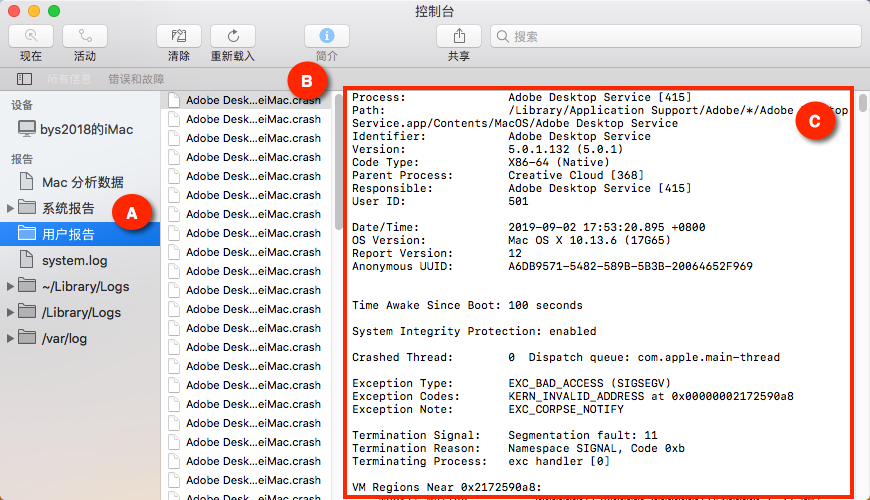Click 'Time Awake Since Boot: 100 seconds'
This screenshot has height=500, width=870.
tap(467, 305)
